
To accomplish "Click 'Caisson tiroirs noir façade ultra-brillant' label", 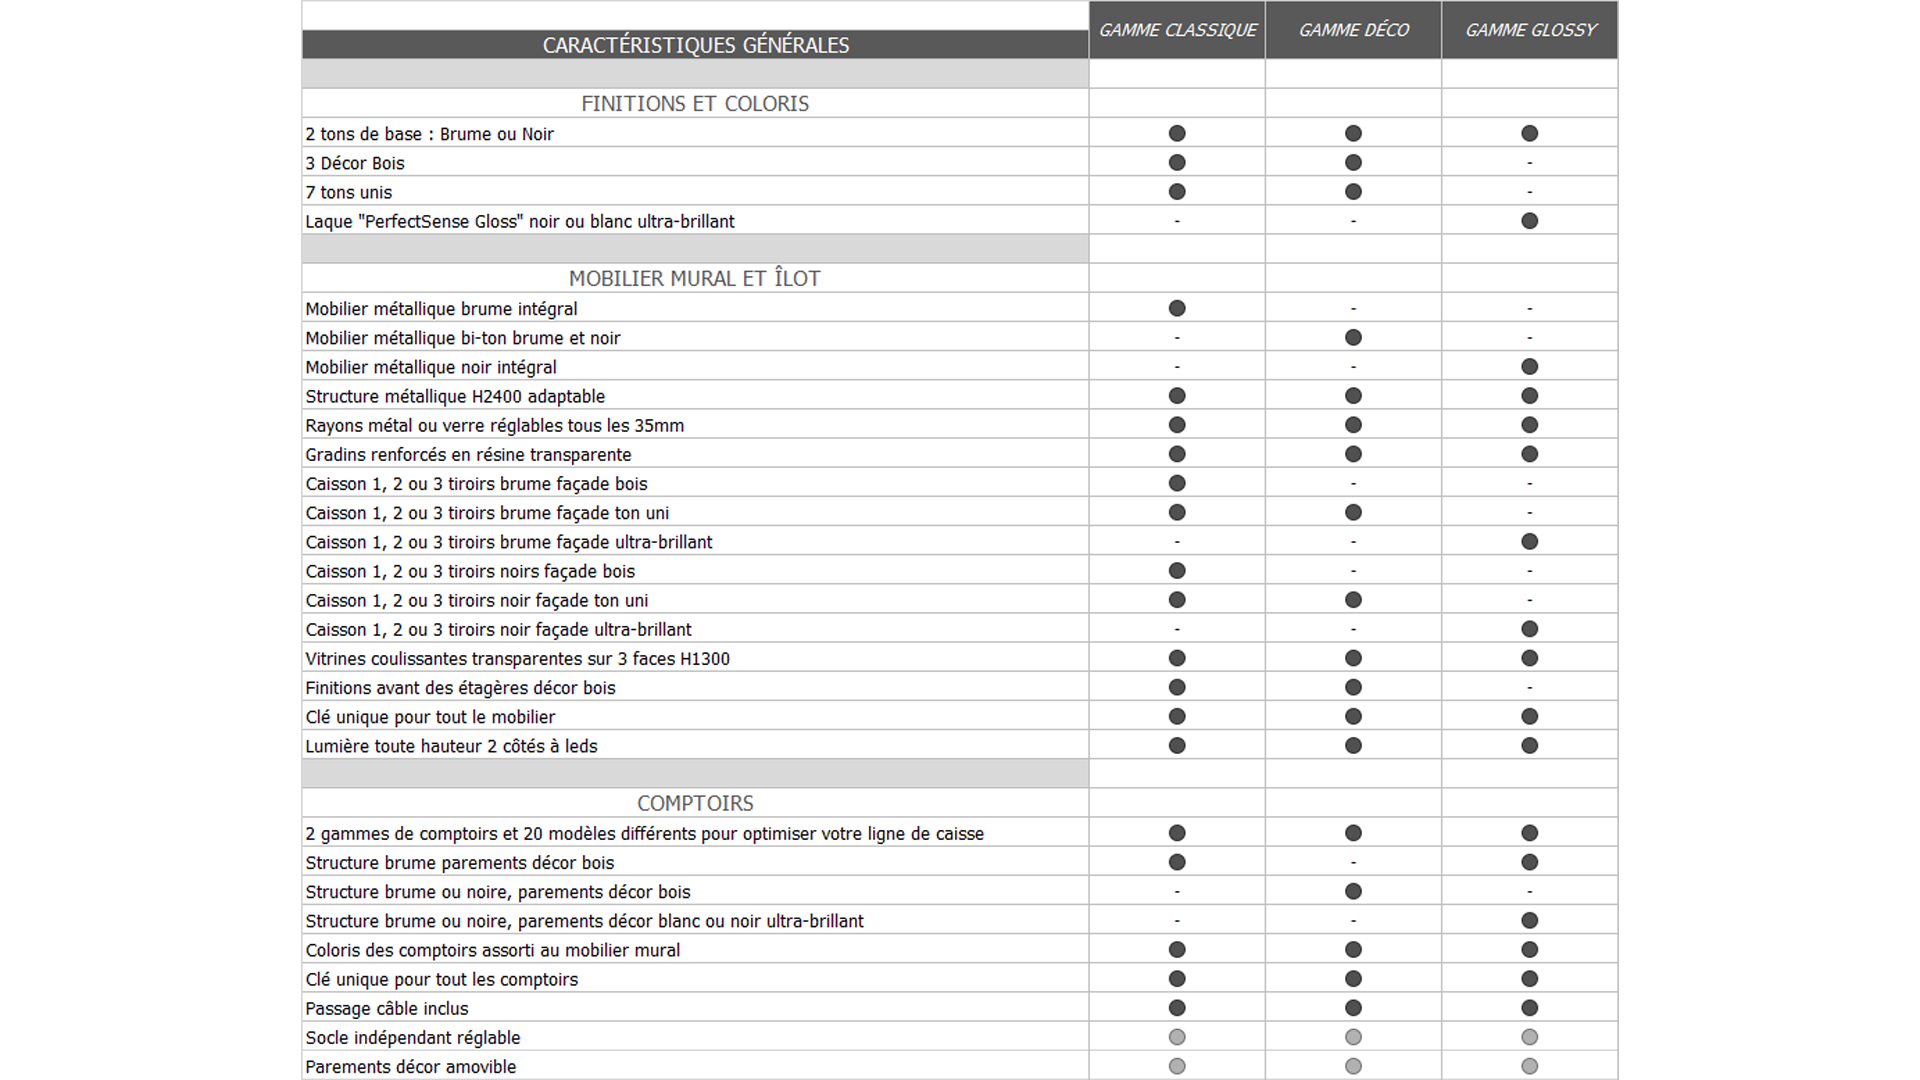I will (498, 629).
